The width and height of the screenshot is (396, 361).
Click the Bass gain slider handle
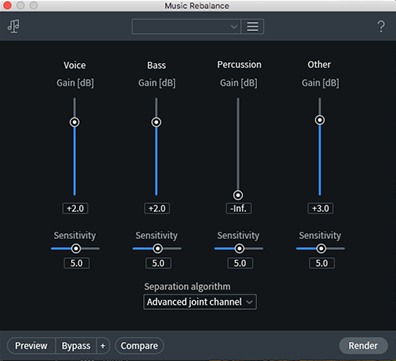[x=156, y=122]
